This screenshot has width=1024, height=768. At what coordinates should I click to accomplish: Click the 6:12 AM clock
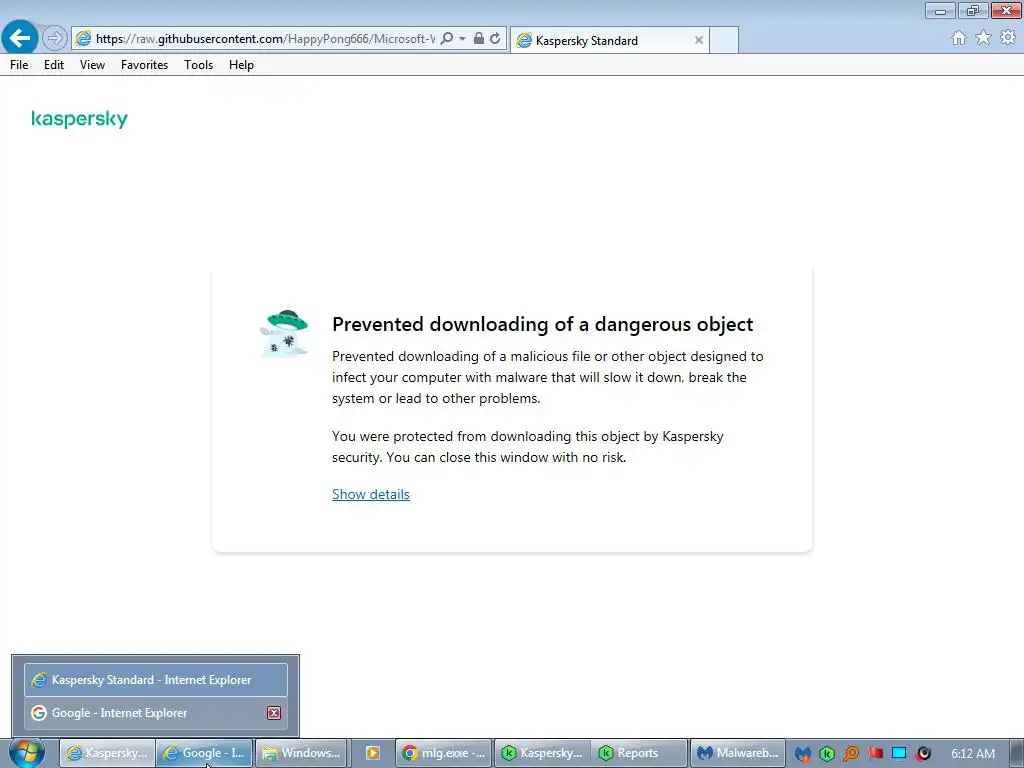pos(973,754)
